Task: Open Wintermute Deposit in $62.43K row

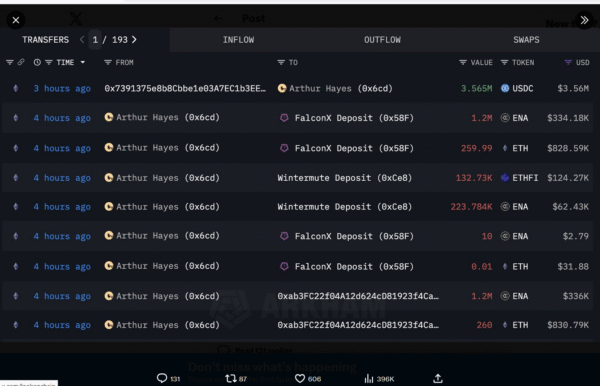Action: click(x=344, y=207)
